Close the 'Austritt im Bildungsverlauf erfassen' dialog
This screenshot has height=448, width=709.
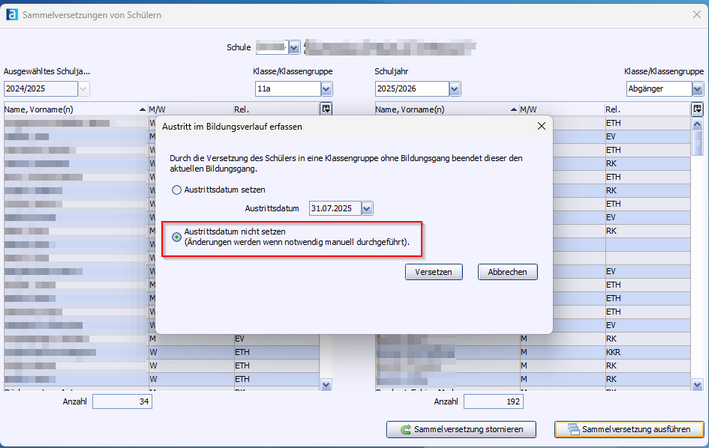(541, 126)
